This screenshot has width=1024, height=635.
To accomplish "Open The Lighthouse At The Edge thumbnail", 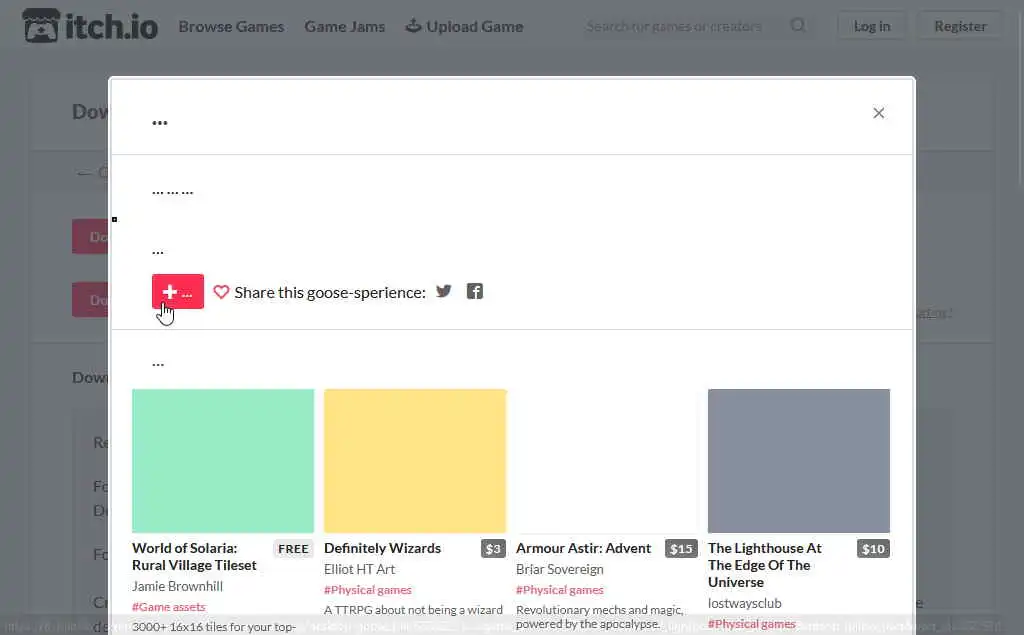I will [799, 461].
